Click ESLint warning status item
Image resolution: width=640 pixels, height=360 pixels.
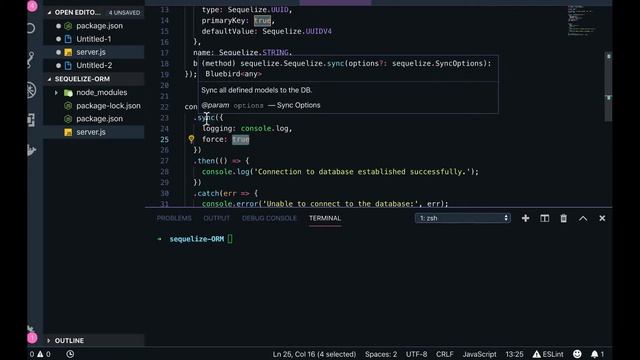pyautogui.click(x=548, y=354)
